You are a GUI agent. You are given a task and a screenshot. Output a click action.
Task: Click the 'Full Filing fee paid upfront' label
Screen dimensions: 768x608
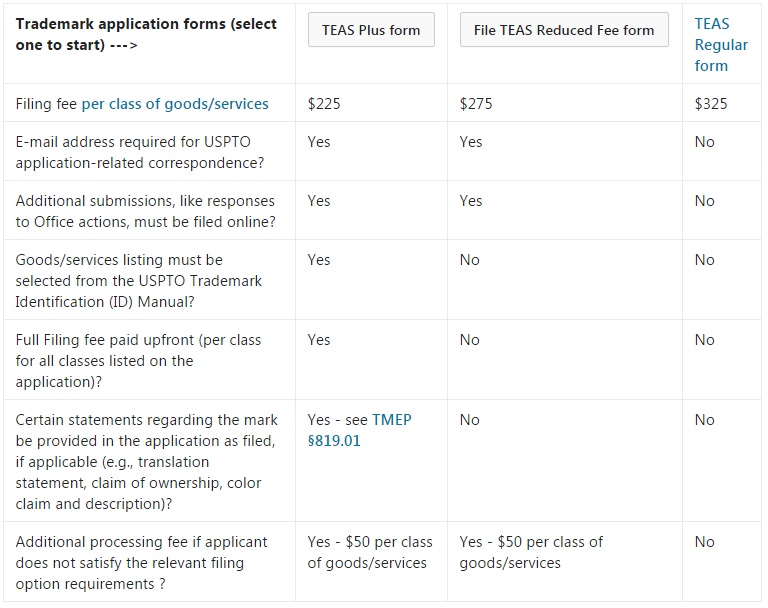(x=138, y=360)
